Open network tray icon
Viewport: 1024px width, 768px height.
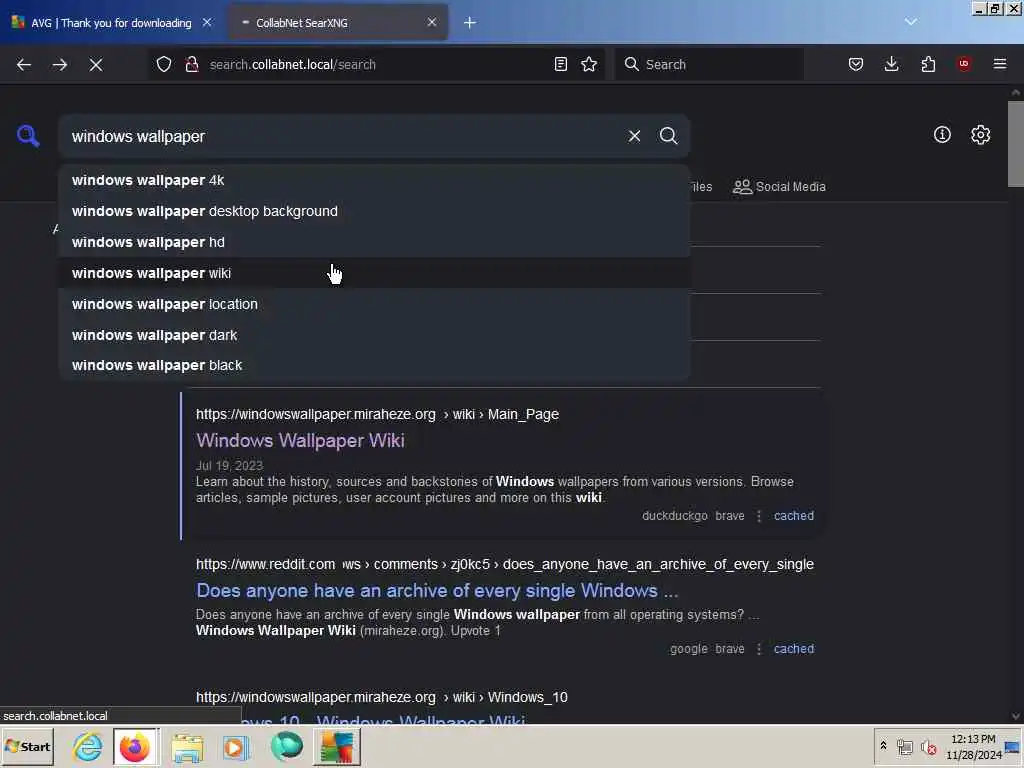click(x=904, y=746)
